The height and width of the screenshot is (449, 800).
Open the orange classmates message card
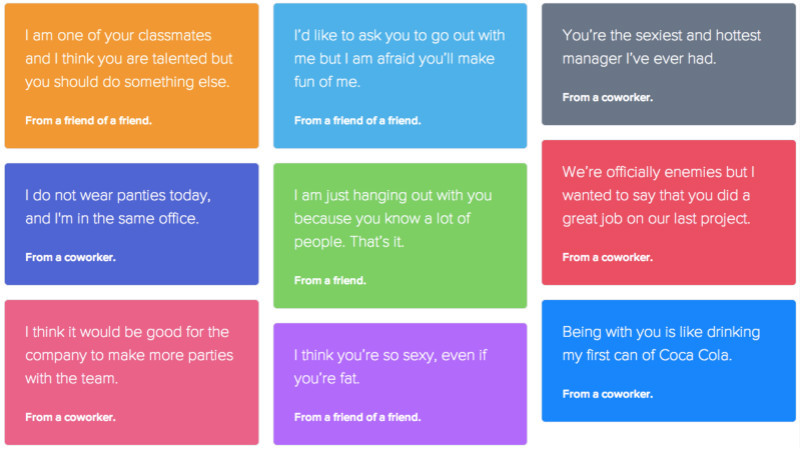coord(132,76)
